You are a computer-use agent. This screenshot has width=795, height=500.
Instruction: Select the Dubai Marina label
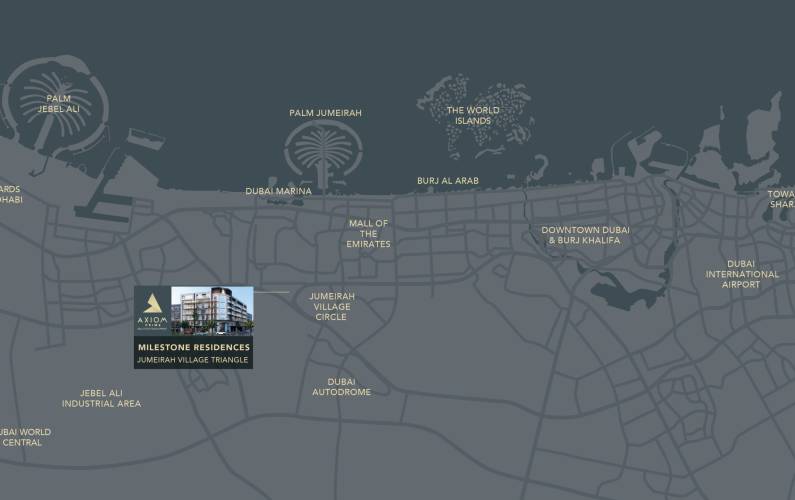click(278, 191)
